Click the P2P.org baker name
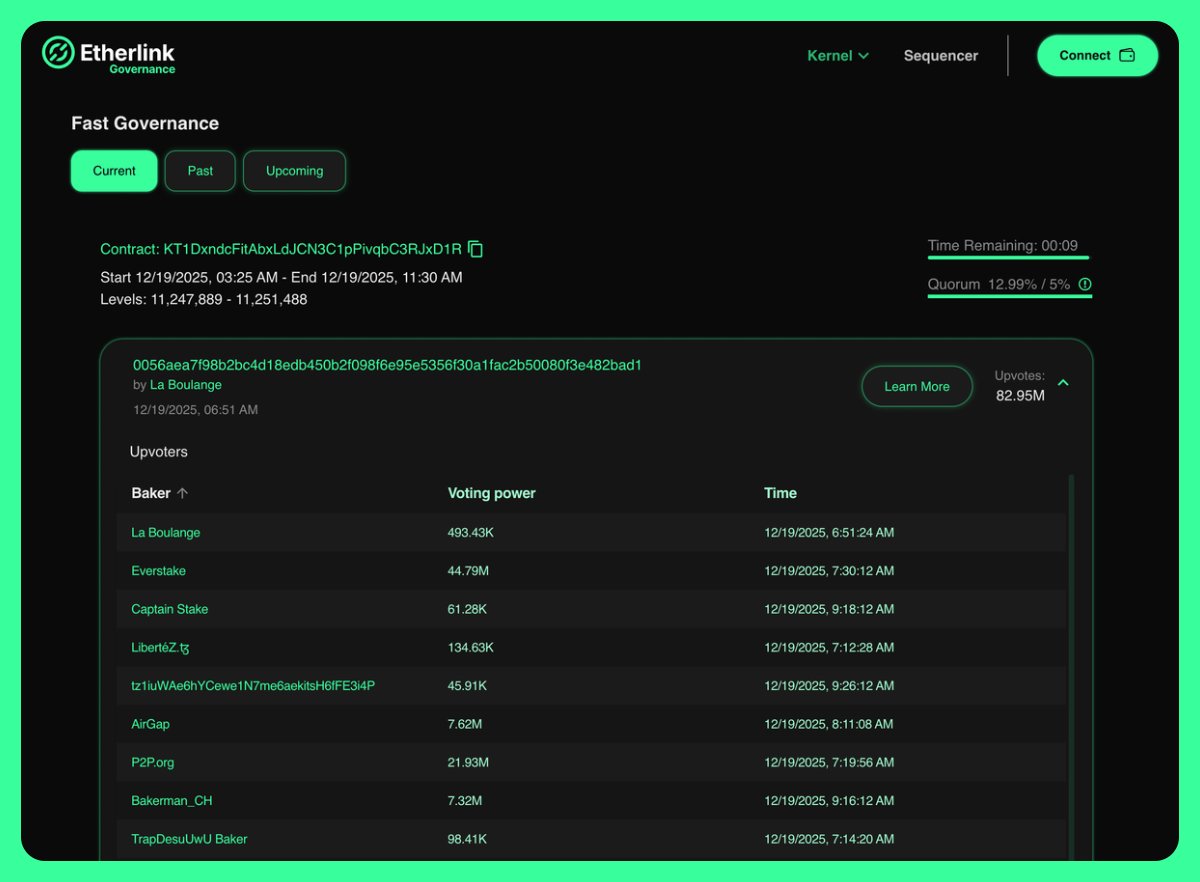The height and width of the screenshot is (882, 1200). coord(152,762)
